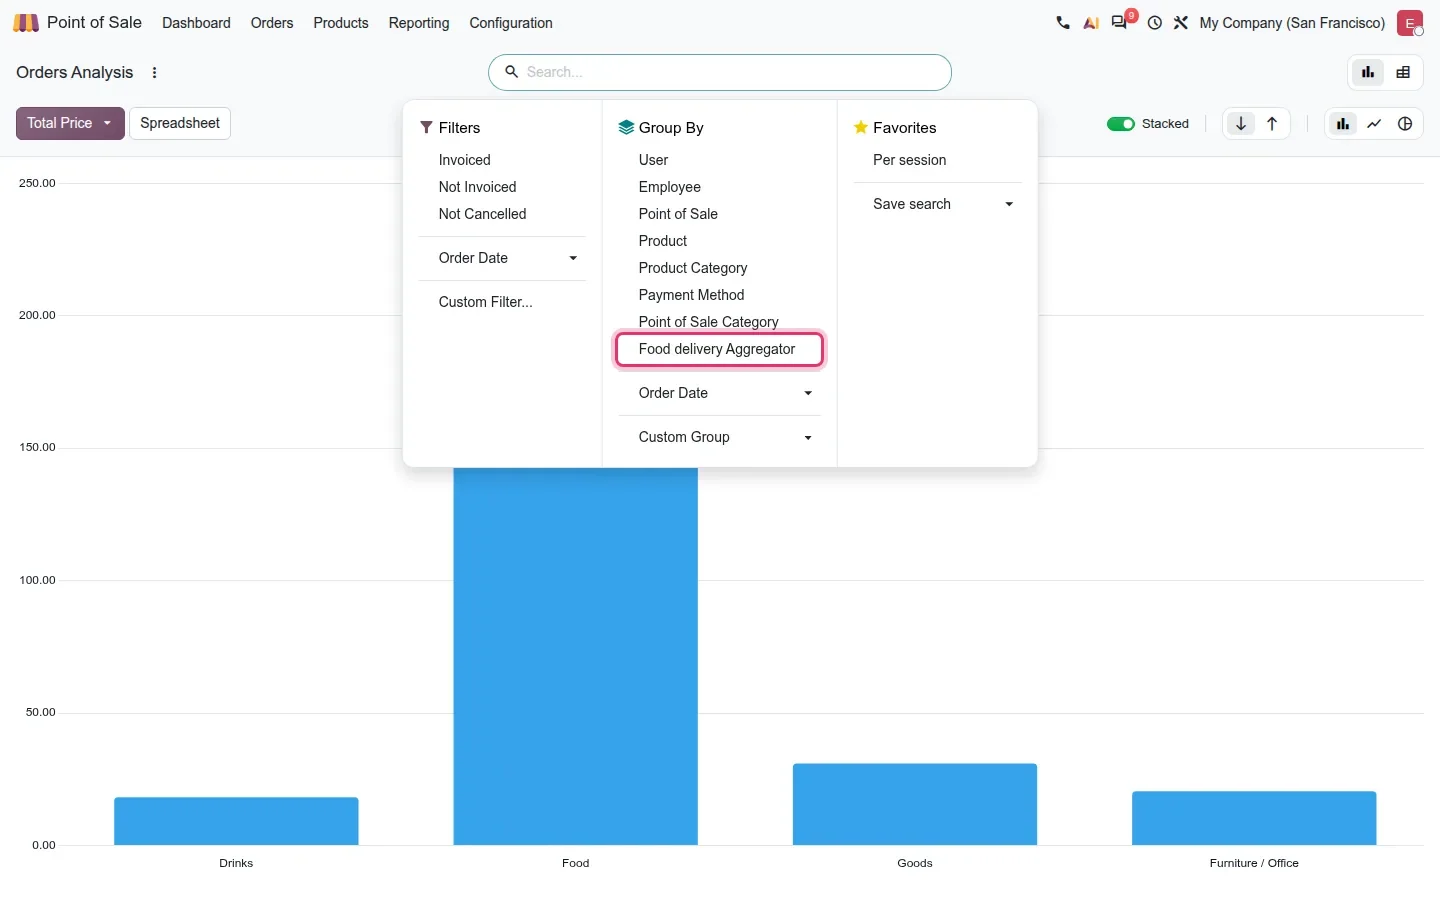Open the Orders menu
Image resolution: width=1440 pixels, height=900 pixels.
pyautogui.click(x=272, y=23)
